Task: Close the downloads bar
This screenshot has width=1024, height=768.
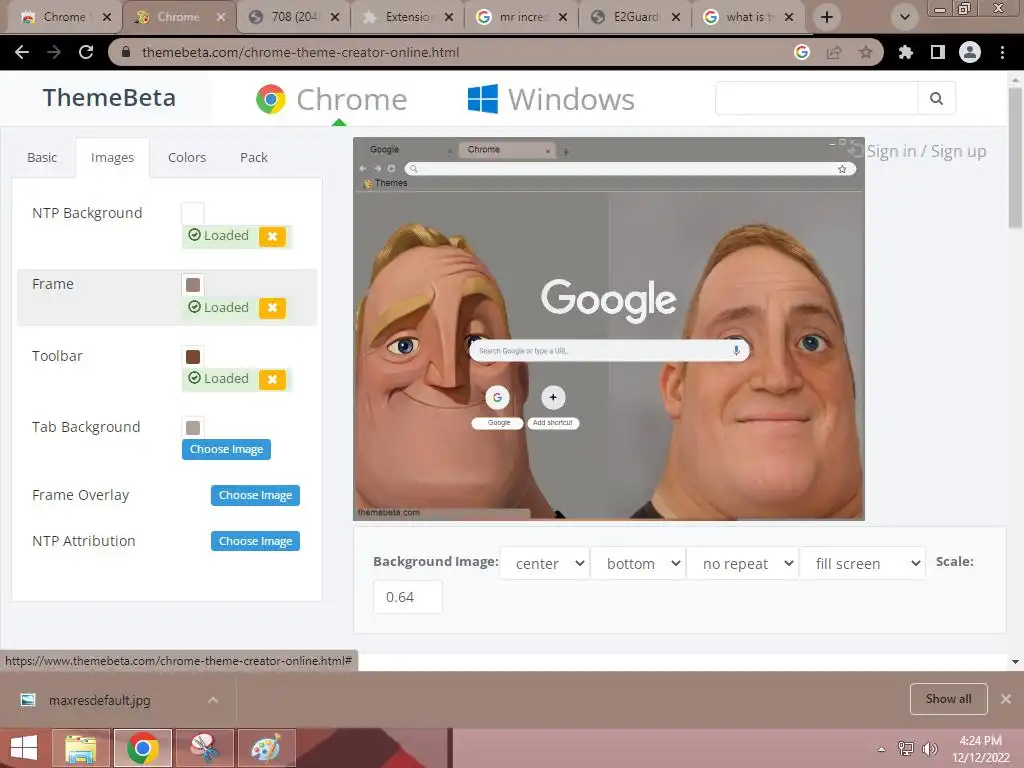Action: point(1006,699)
